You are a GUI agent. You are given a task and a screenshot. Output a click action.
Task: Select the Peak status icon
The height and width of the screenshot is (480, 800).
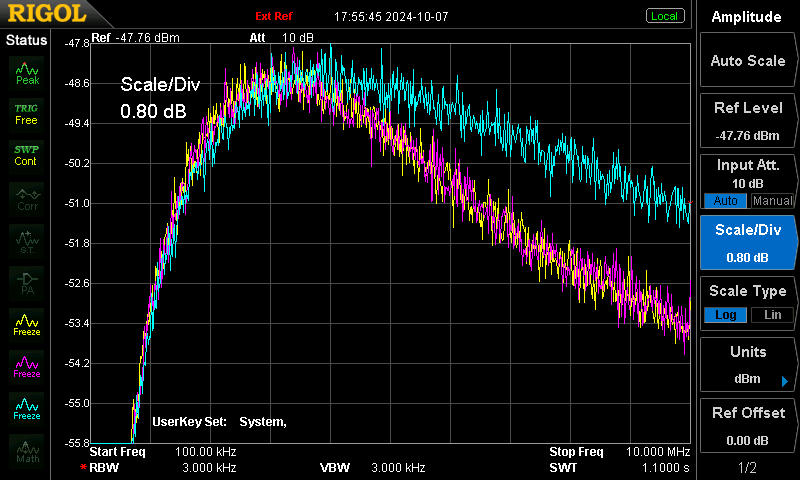[27, 73]
